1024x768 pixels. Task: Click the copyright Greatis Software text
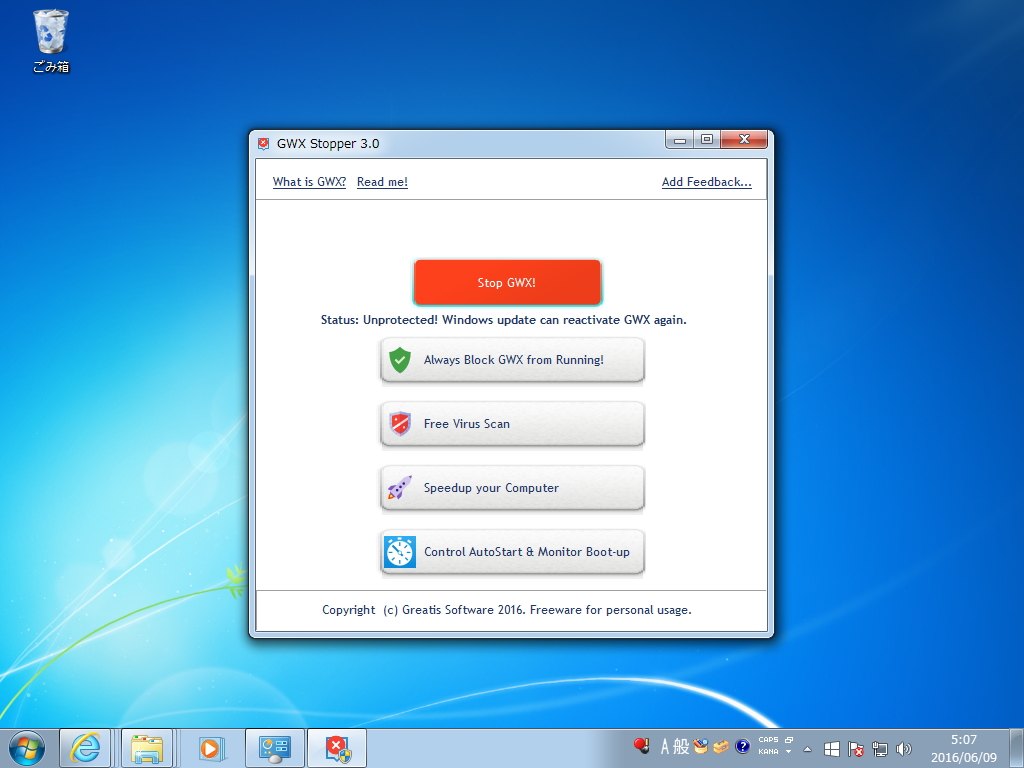(507, 610)
